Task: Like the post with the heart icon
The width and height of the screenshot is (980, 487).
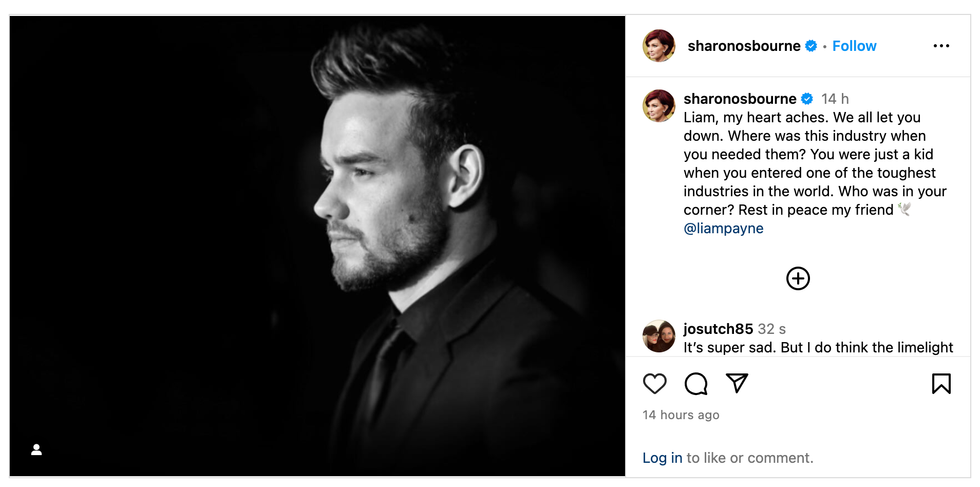Action: tap(655, 384)
